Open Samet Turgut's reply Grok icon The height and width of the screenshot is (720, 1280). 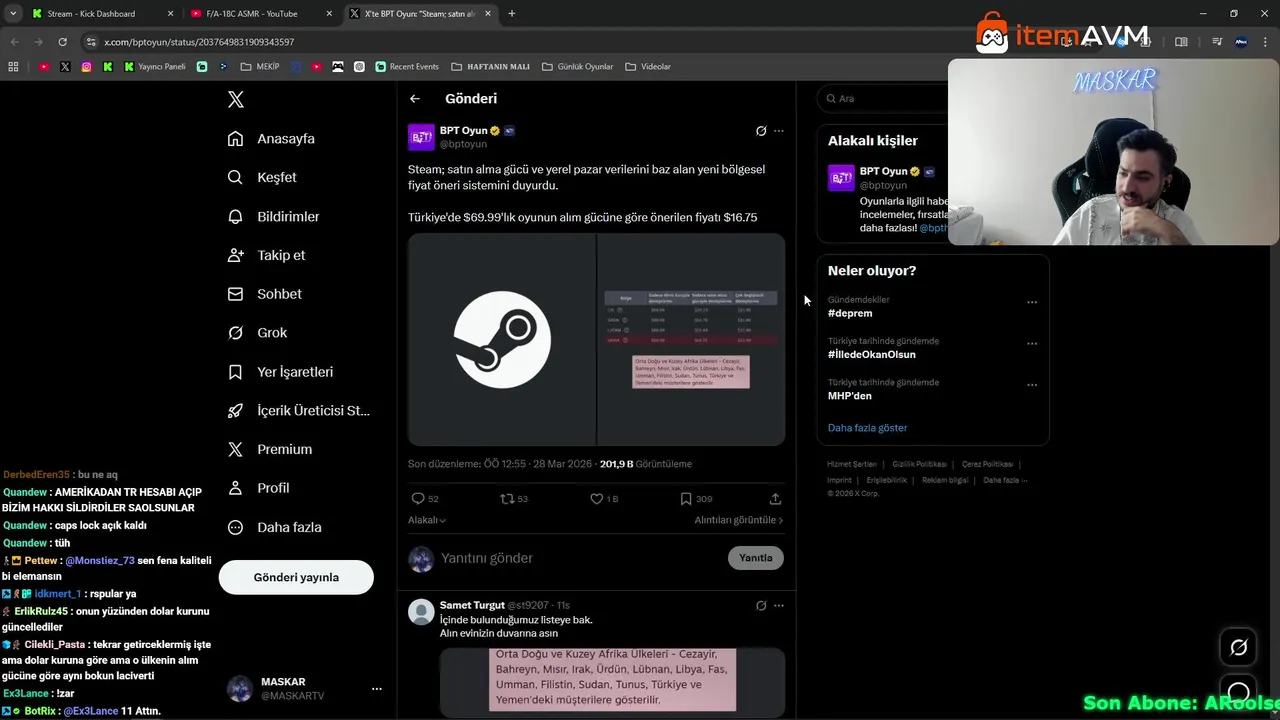(x=761, y=606)
